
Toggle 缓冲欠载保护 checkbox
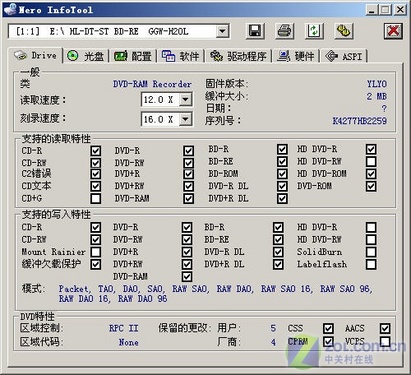pos(96,264)
